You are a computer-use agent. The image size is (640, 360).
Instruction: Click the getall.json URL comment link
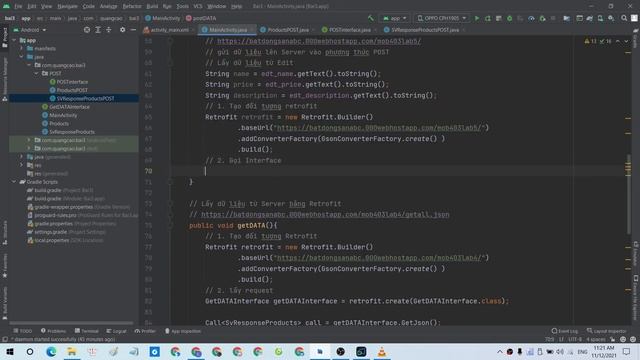[325, 215]
